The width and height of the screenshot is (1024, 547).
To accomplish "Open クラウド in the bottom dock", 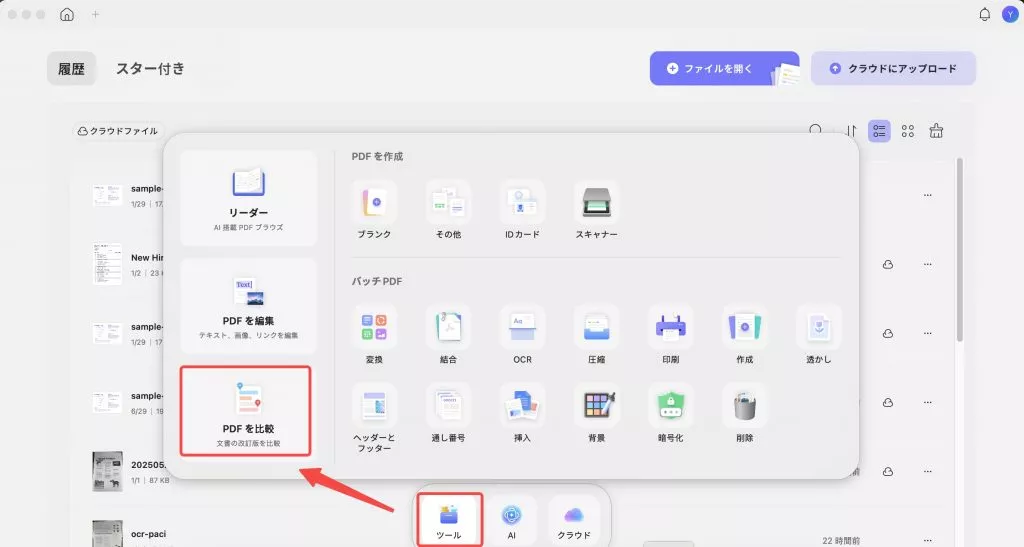I will (x=573, y=520).
